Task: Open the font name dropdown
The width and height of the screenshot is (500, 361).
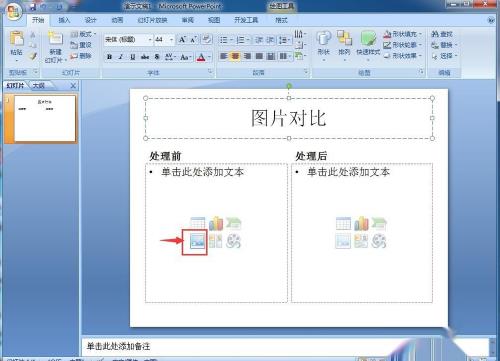Action: click(150, 40)
